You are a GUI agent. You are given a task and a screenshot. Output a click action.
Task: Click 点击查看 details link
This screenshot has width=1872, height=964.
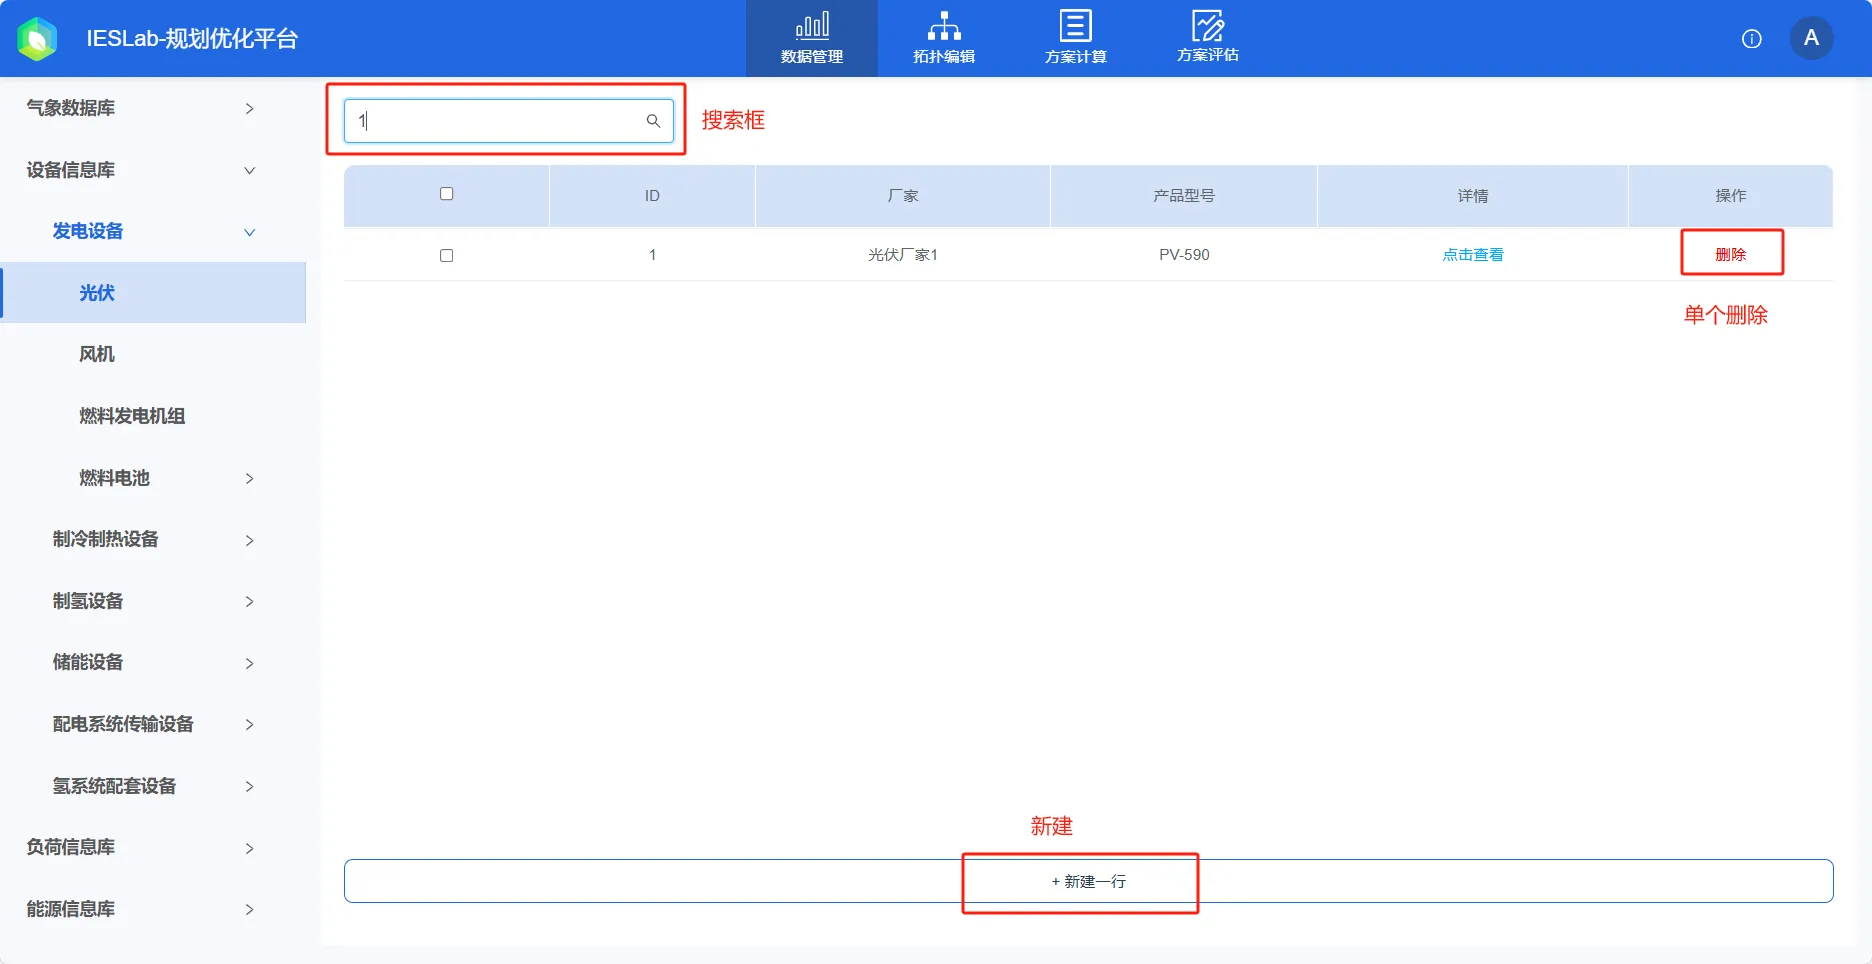1473,255
